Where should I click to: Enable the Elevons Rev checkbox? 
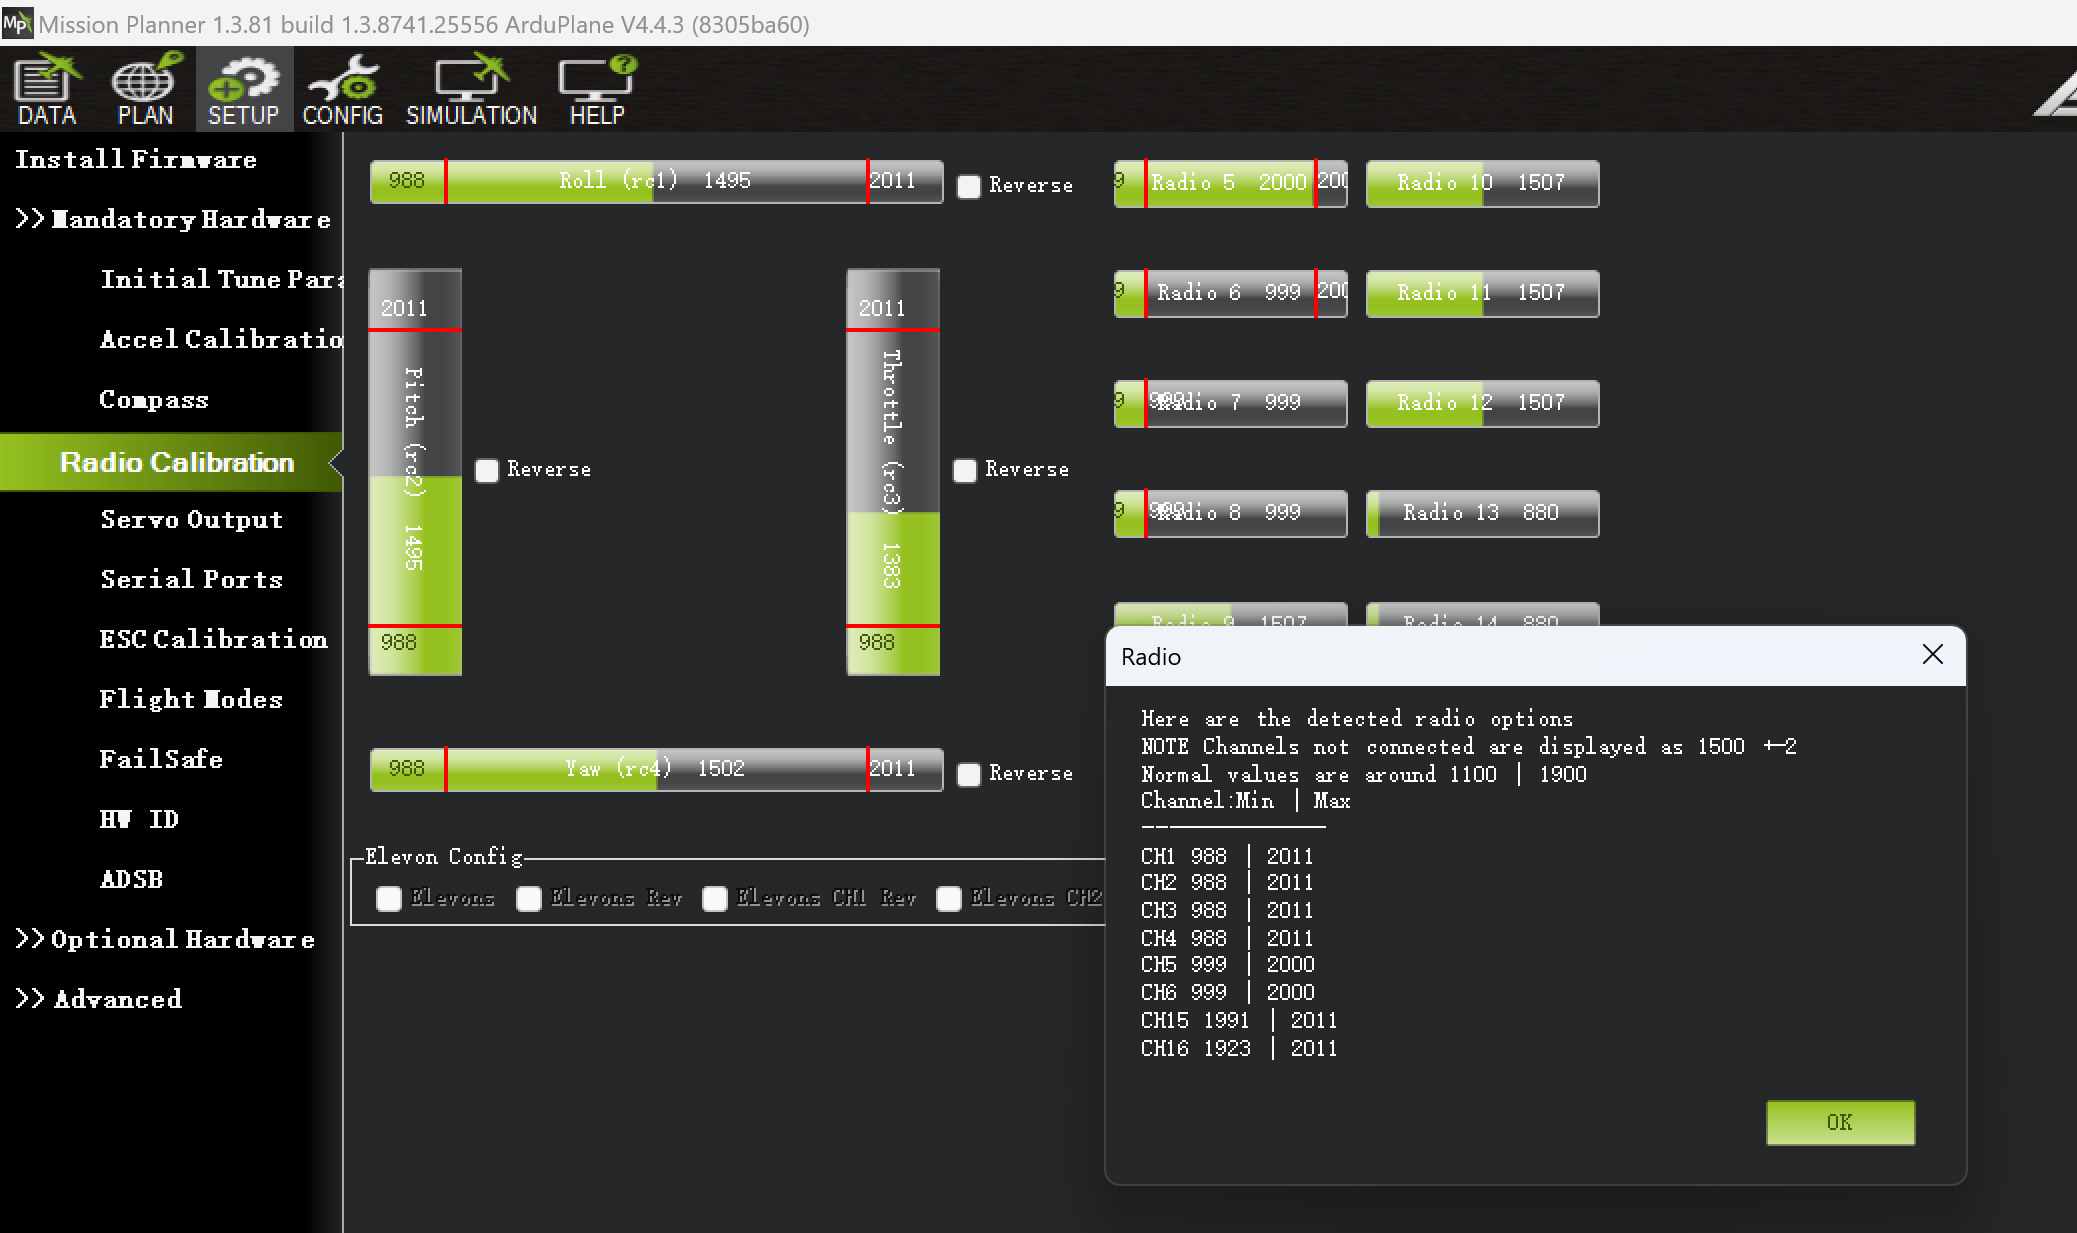click(x=528, y=898)
